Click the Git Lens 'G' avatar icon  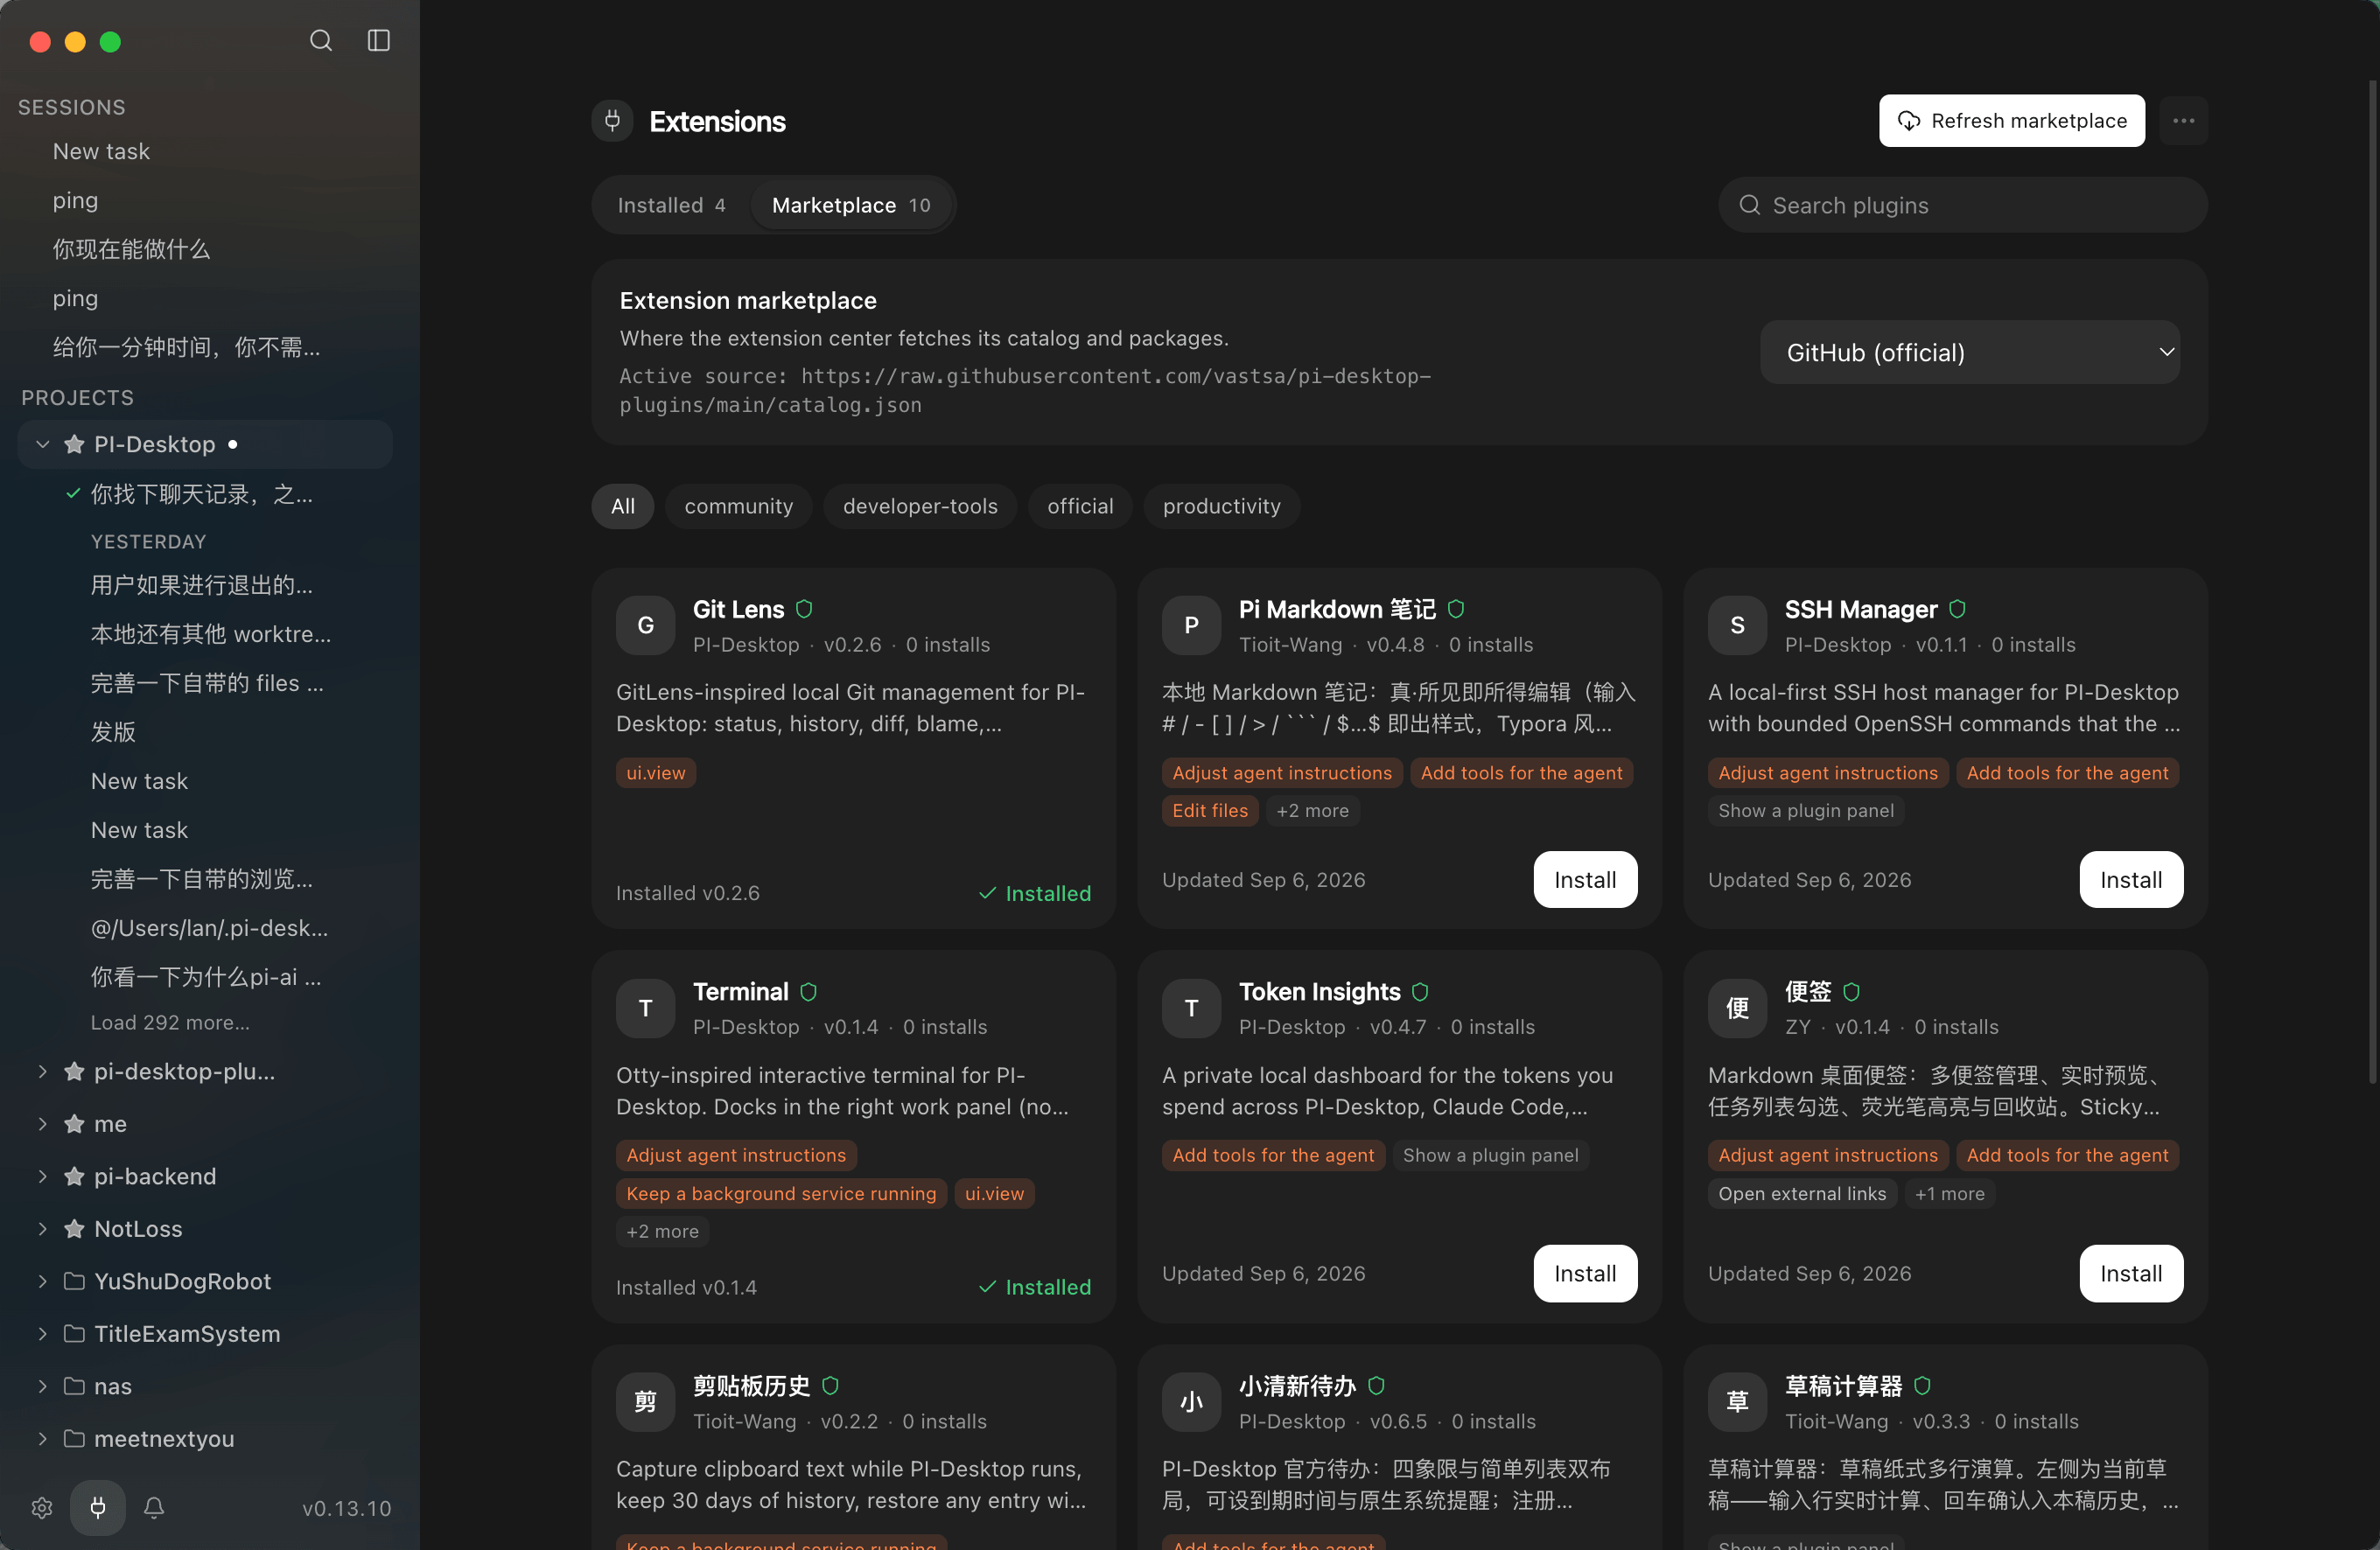[x=645, y=625]
